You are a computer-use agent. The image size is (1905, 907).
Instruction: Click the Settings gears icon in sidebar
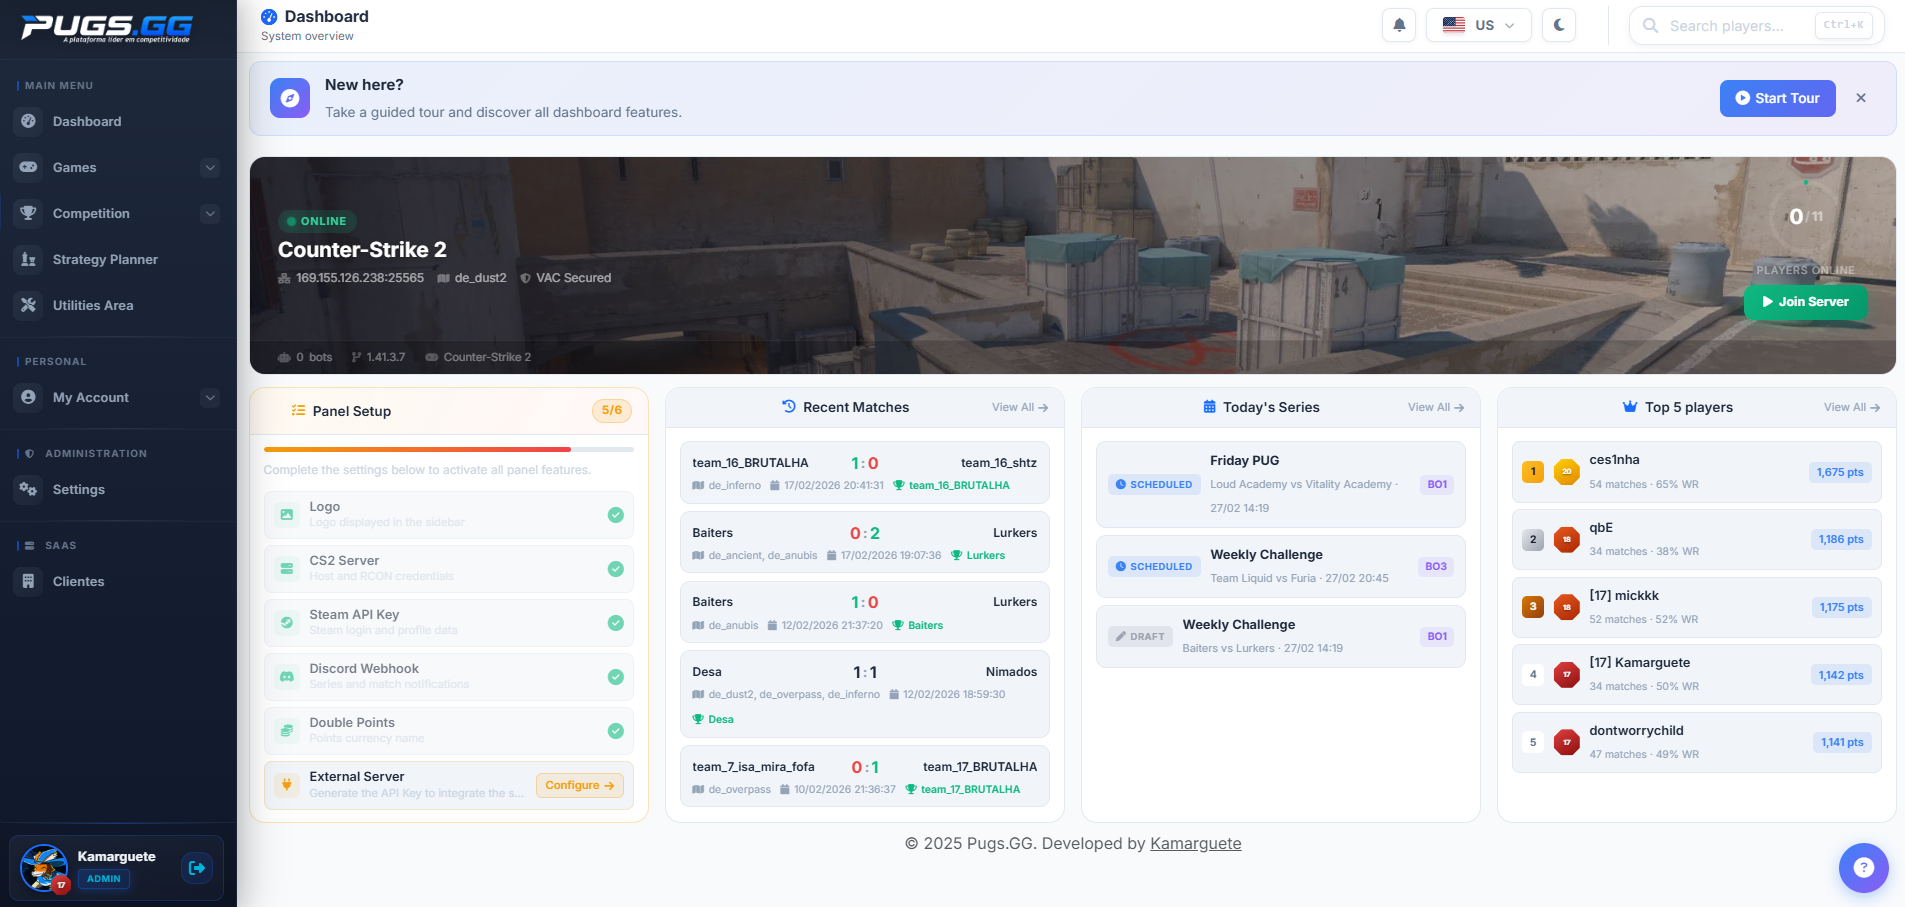29,489
